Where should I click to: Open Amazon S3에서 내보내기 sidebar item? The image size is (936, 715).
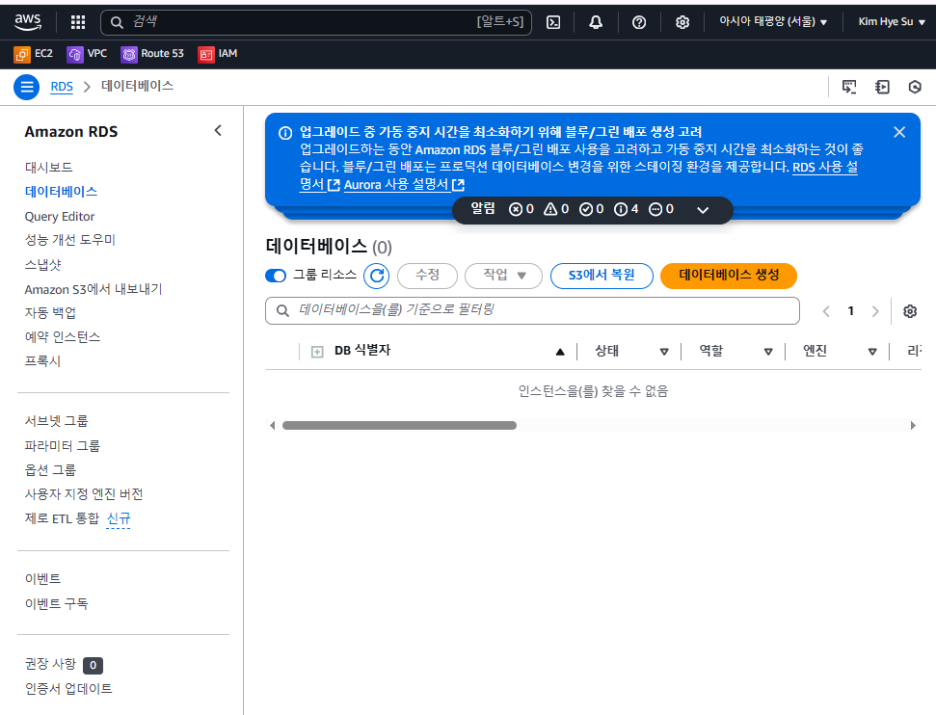click(x=93, y=289)
